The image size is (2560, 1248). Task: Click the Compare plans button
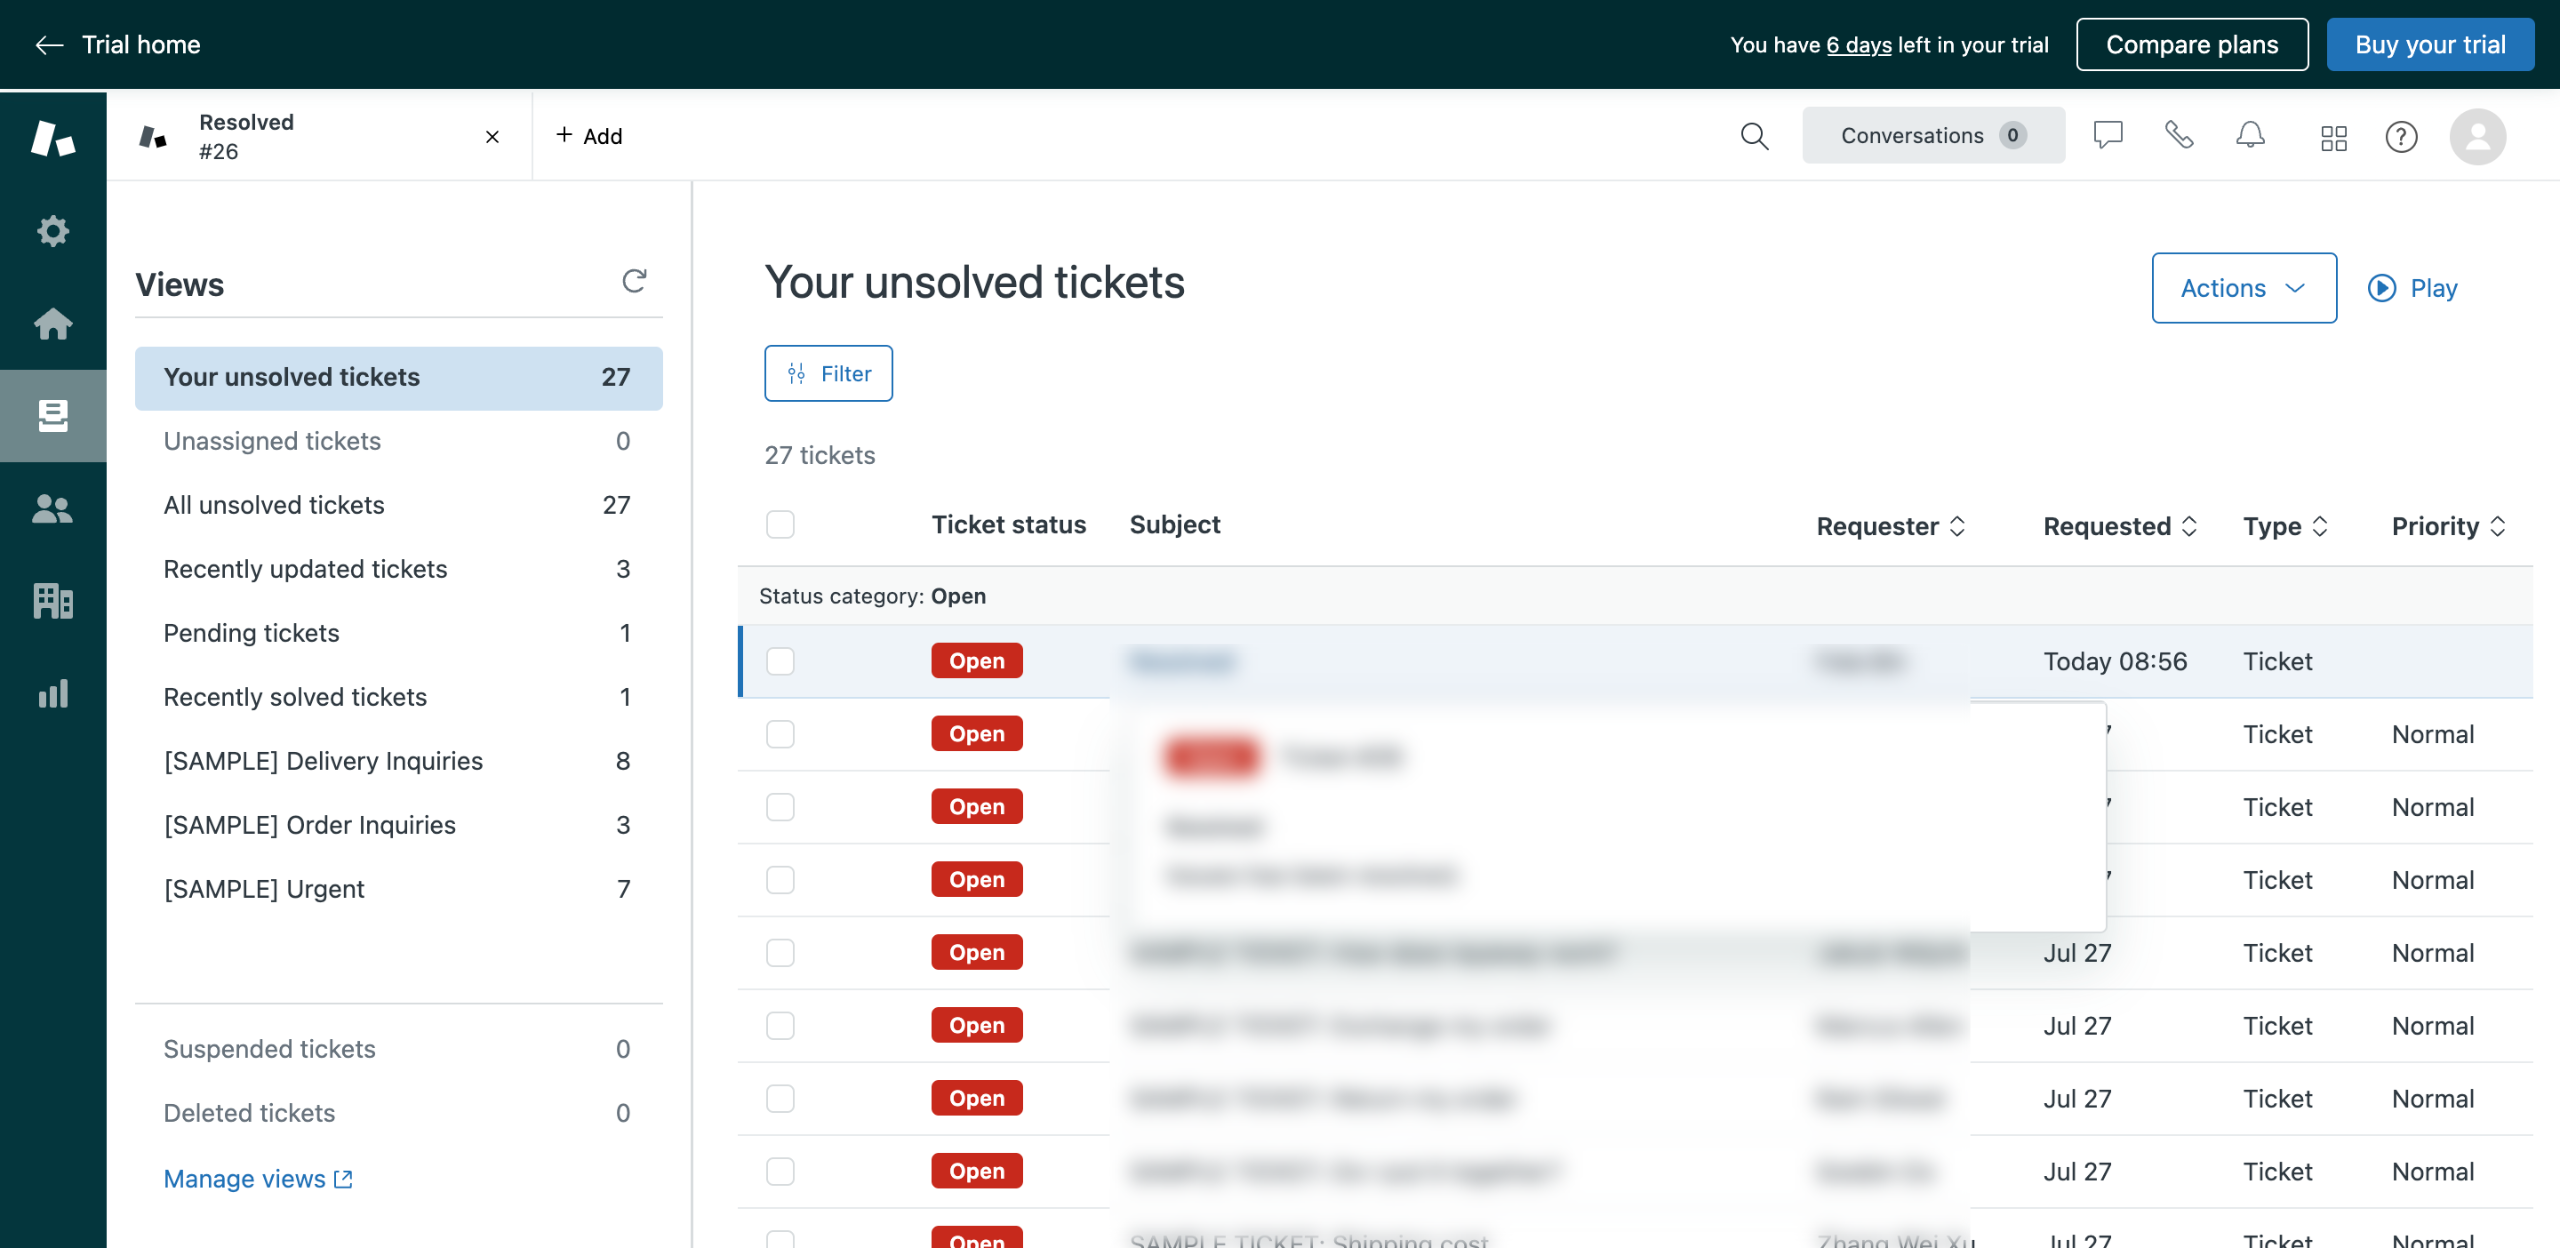coord(2191,45)
